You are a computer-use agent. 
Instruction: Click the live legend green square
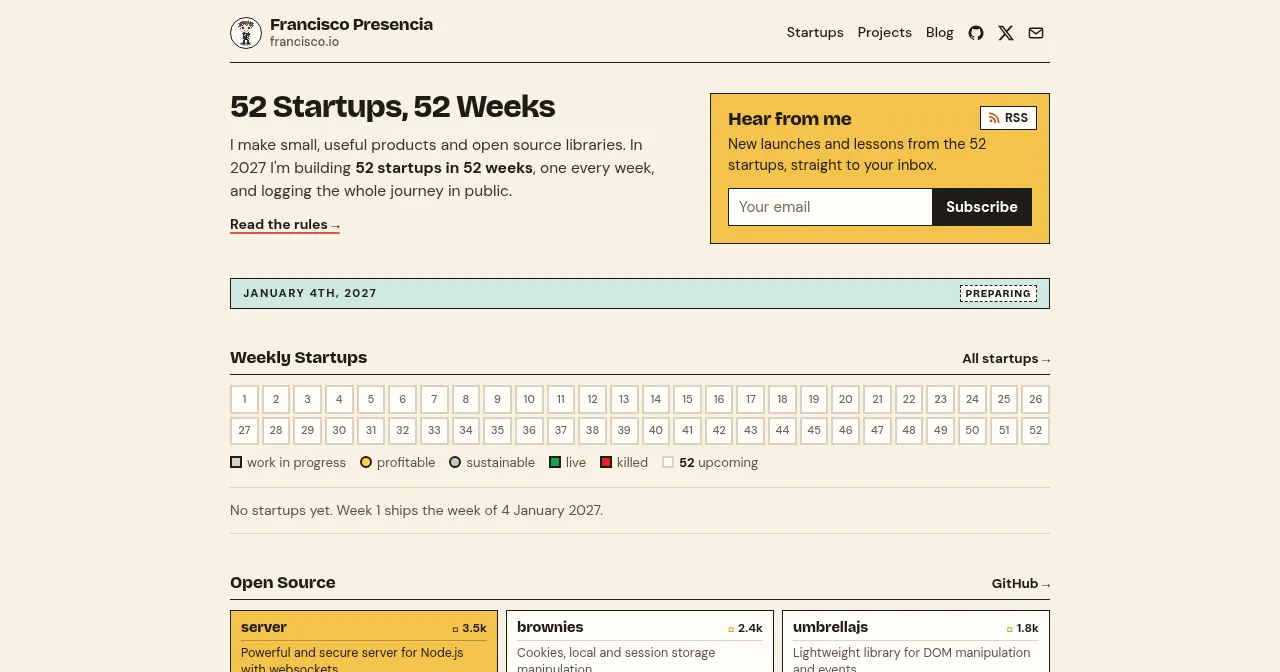[x=555, y=462]
